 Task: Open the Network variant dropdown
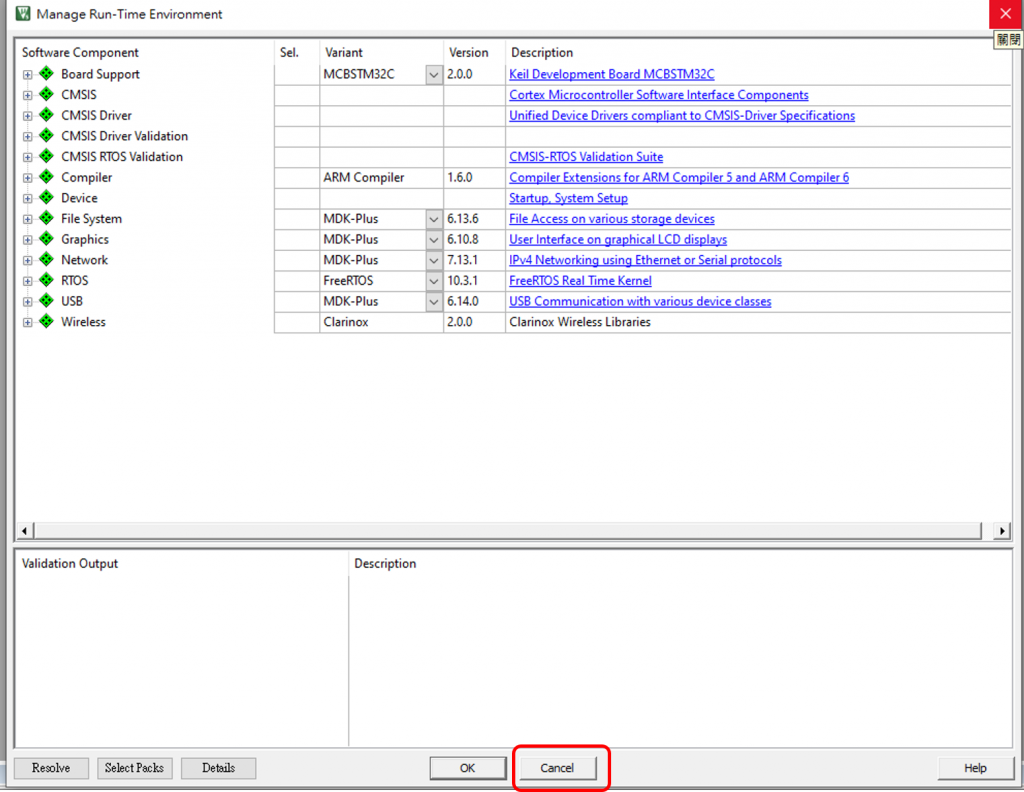(x=434, y=261)
